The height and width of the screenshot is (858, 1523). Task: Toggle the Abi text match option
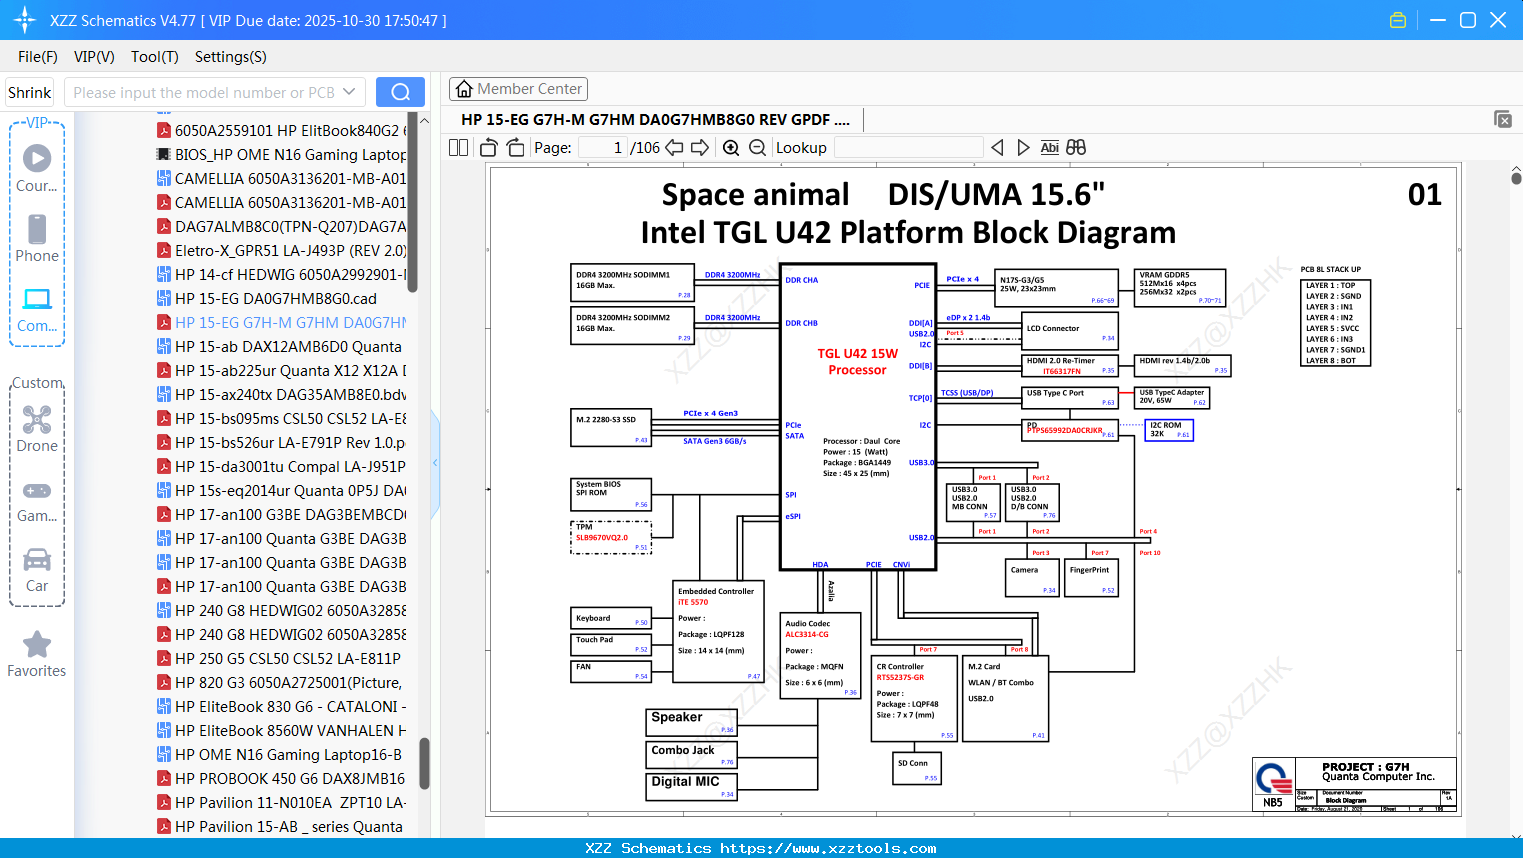[x=1049, y=147]
